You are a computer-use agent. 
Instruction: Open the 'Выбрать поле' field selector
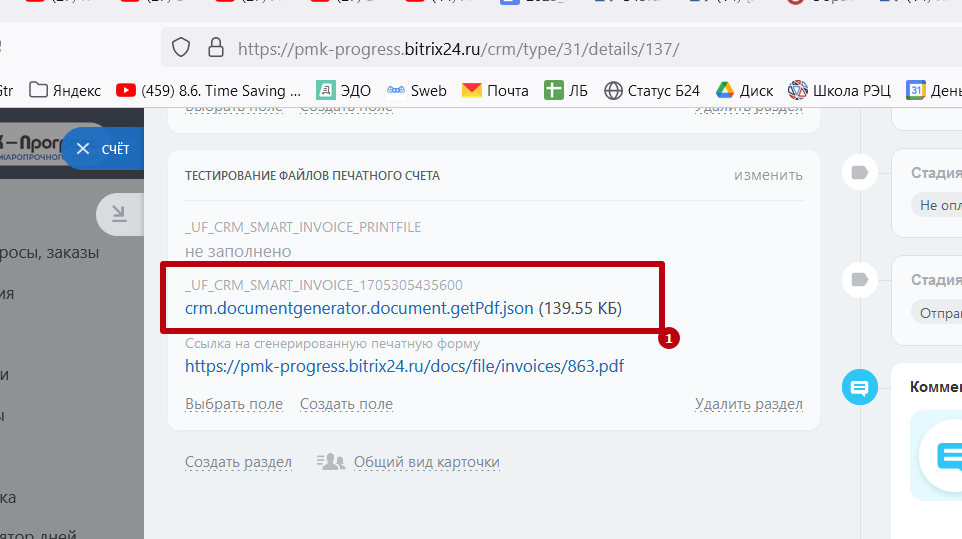(x=234, y=404)
